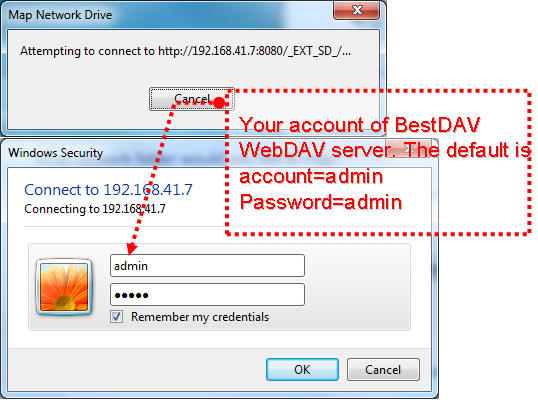Image resolution: width=538 pixels, height=400 pixels.
Task: Click the red Your account of BestDAV text
Action: tap(360, 125)
